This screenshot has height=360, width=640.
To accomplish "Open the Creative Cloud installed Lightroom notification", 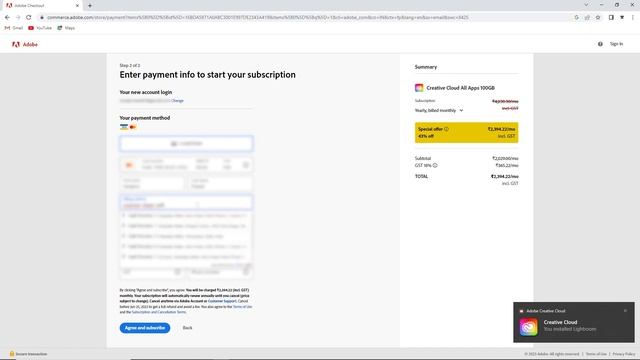I will click(574, 322).
